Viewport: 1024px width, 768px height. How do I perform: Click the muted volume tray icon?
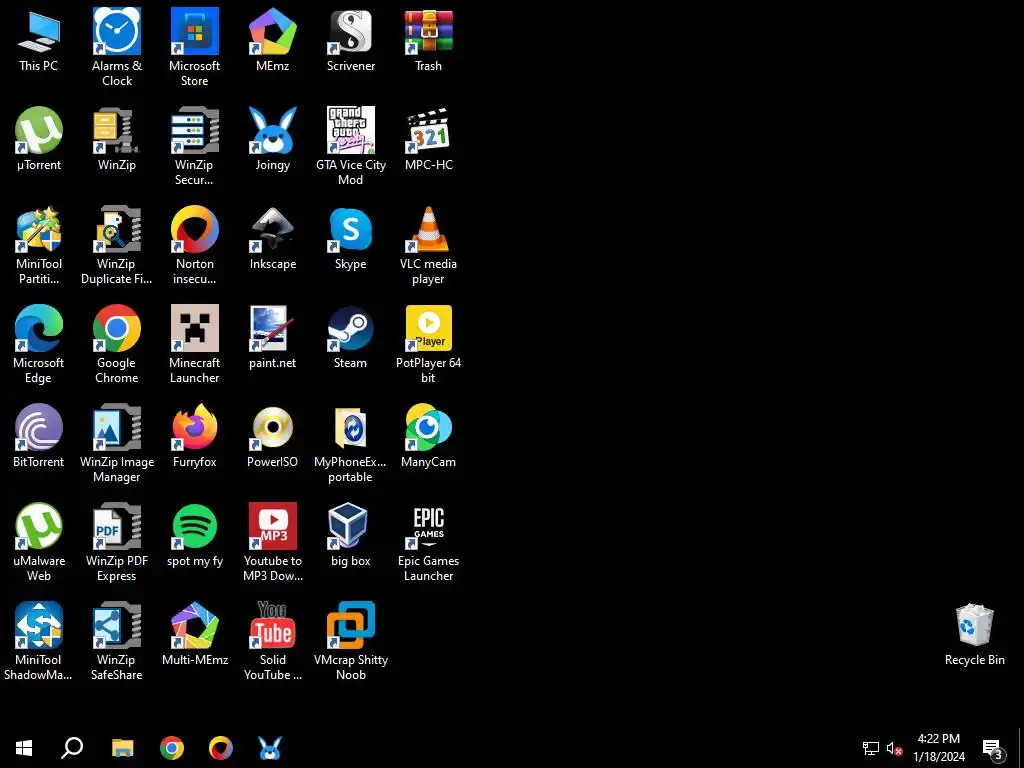coord(894,748)
